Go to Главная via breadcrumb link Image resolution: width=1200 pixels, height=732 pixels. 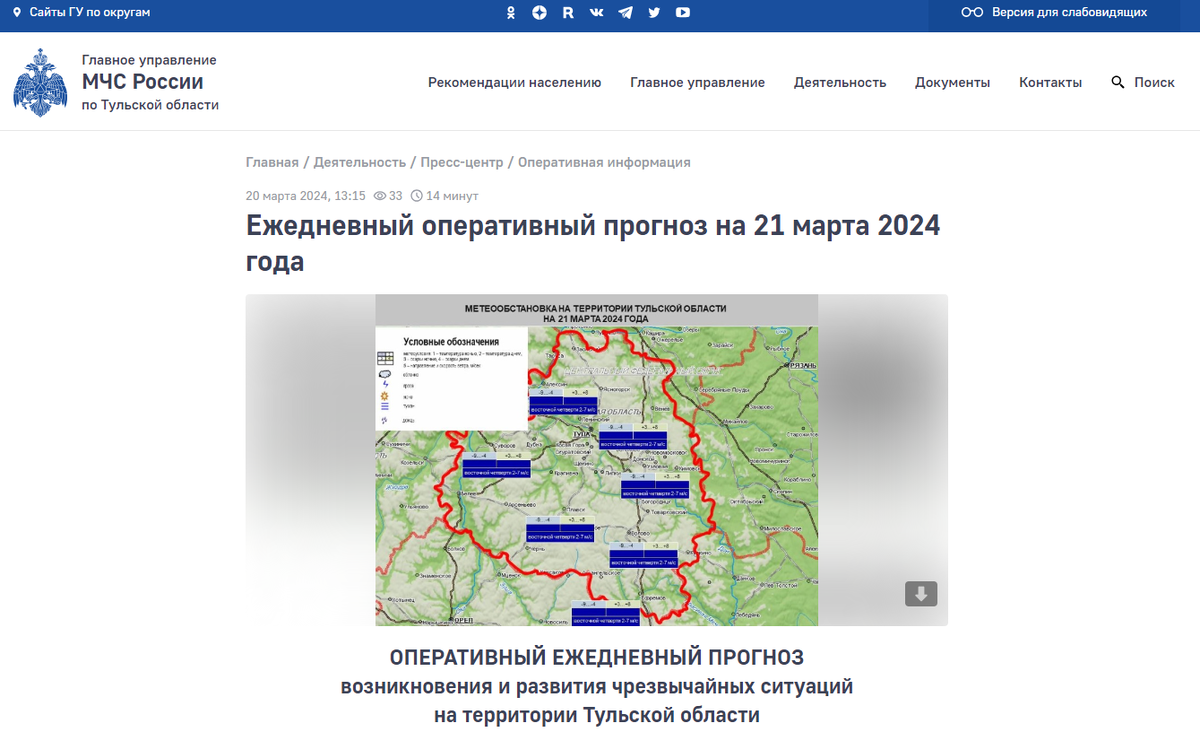tap(271, 161)
